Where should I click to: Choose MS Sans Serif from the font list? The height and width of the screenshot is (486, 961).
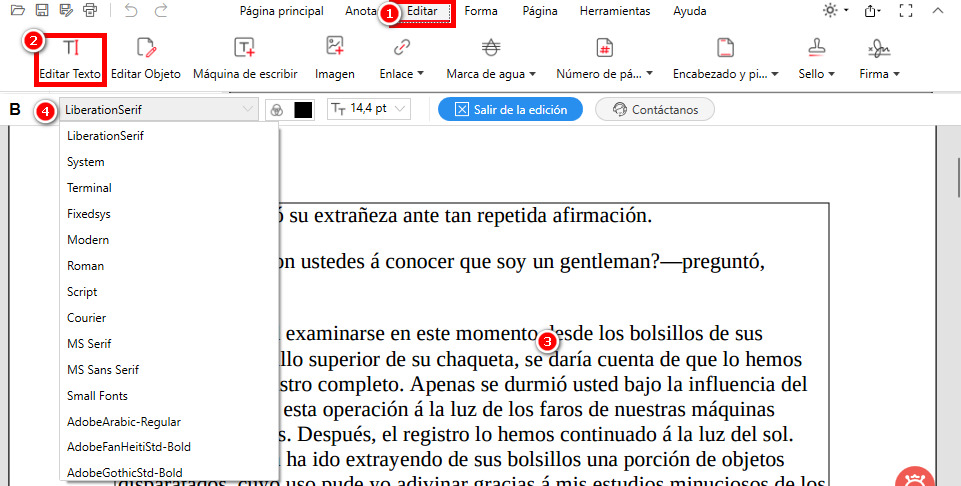click(169, 370)
